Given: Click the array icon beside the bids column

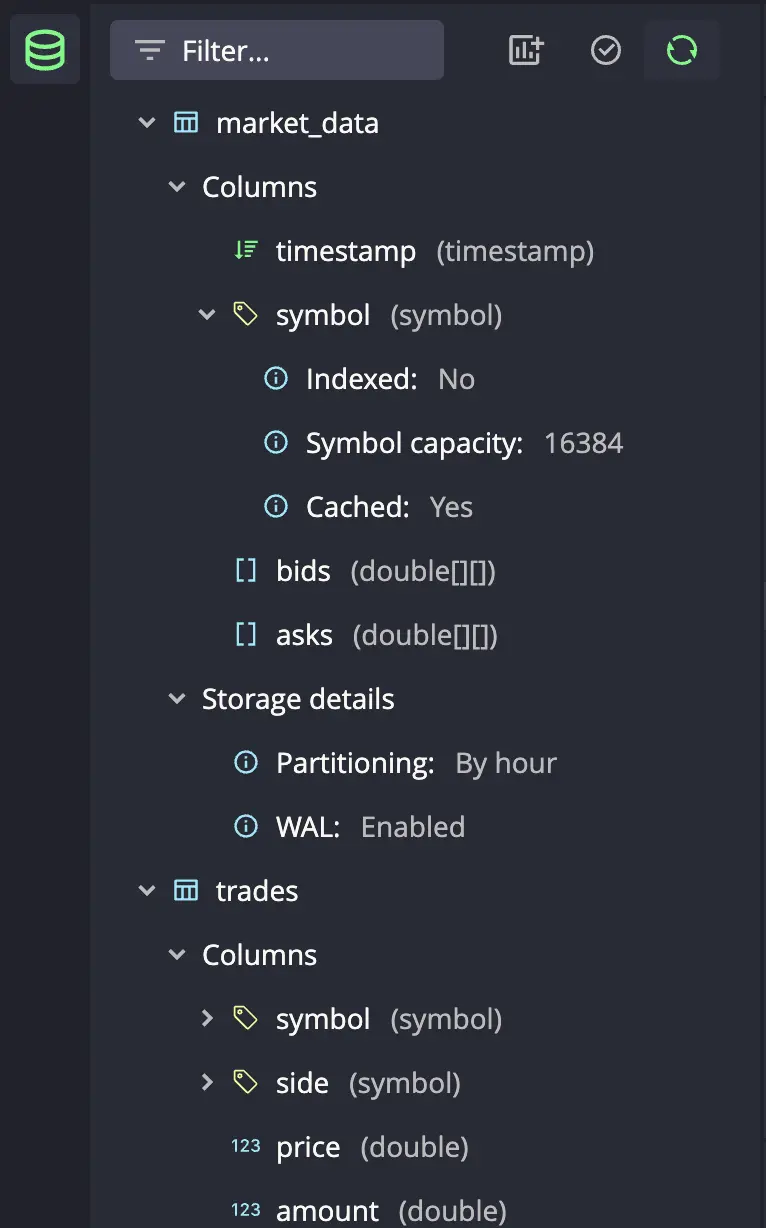Looking at the screenshot, I should 245,570.
